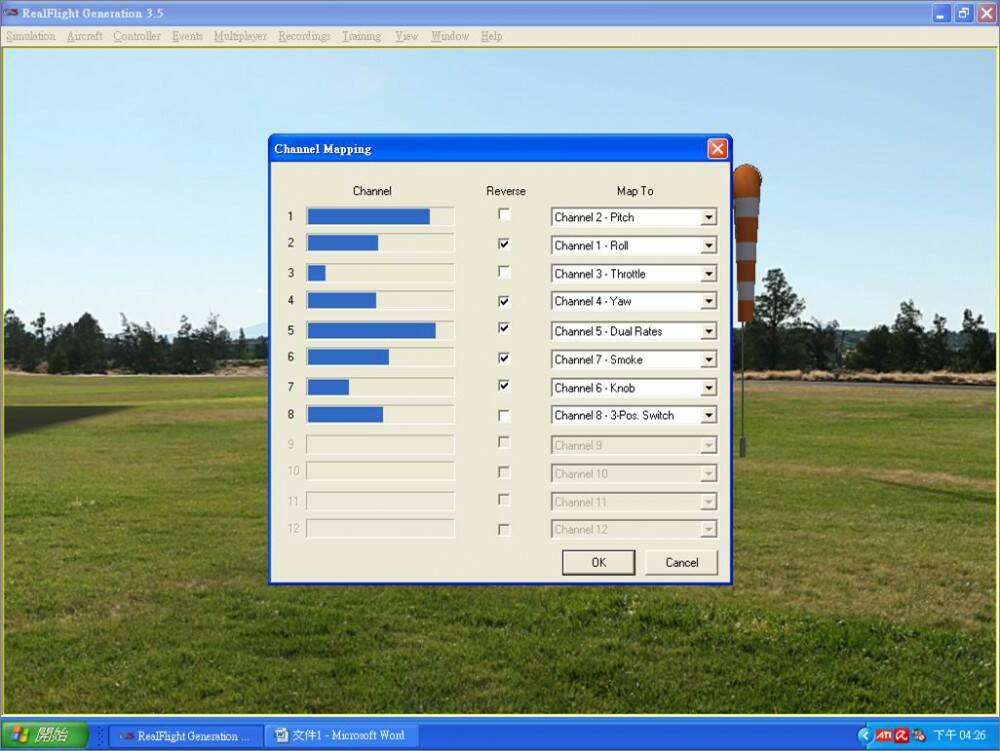Open the Training menu

click(362, 36)
